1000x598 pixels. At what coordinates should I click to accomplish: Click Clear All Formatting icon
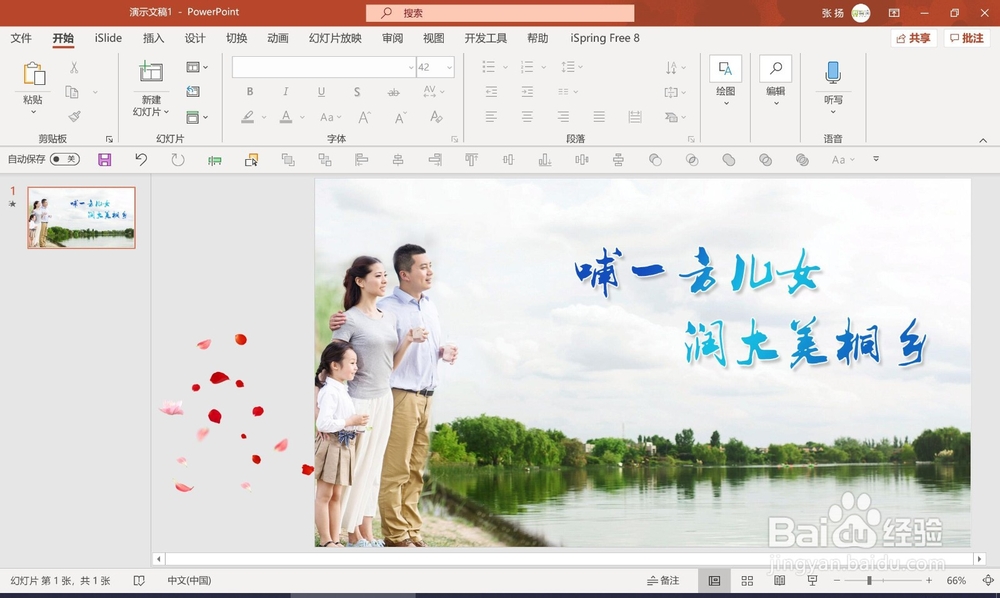436,117
